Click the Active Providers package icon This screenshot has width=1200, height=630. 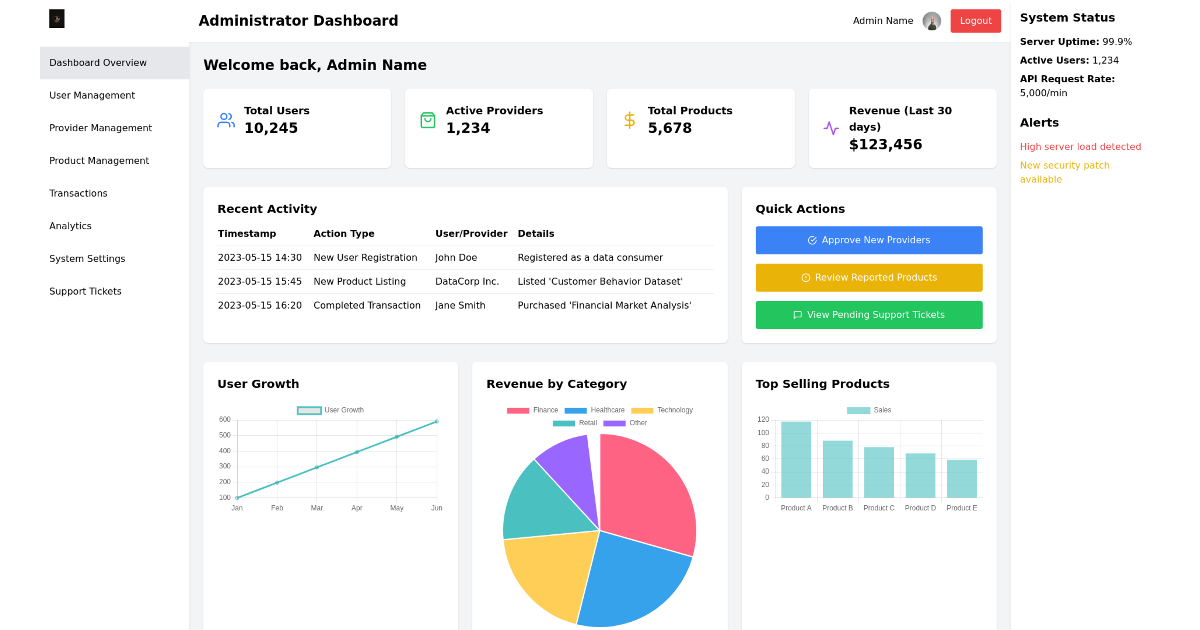point(428,120)
